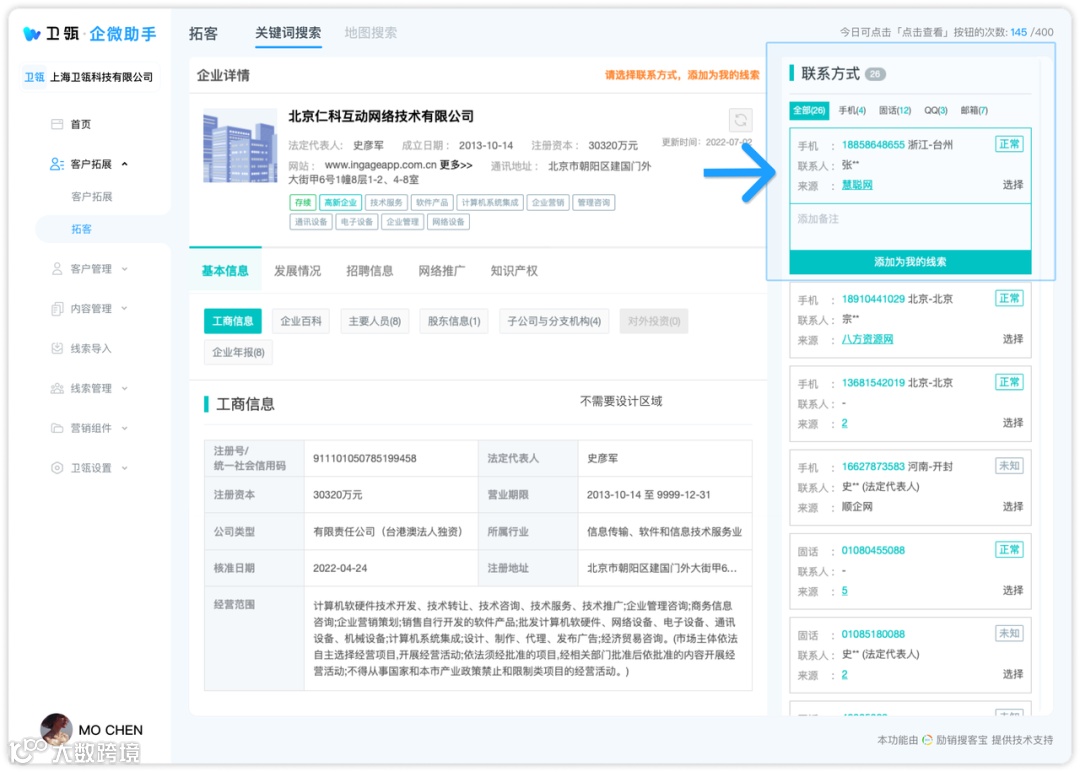Expand the 客户管理 menu chevron
The width and height of the screenshot is (1080, 772).
125,269
